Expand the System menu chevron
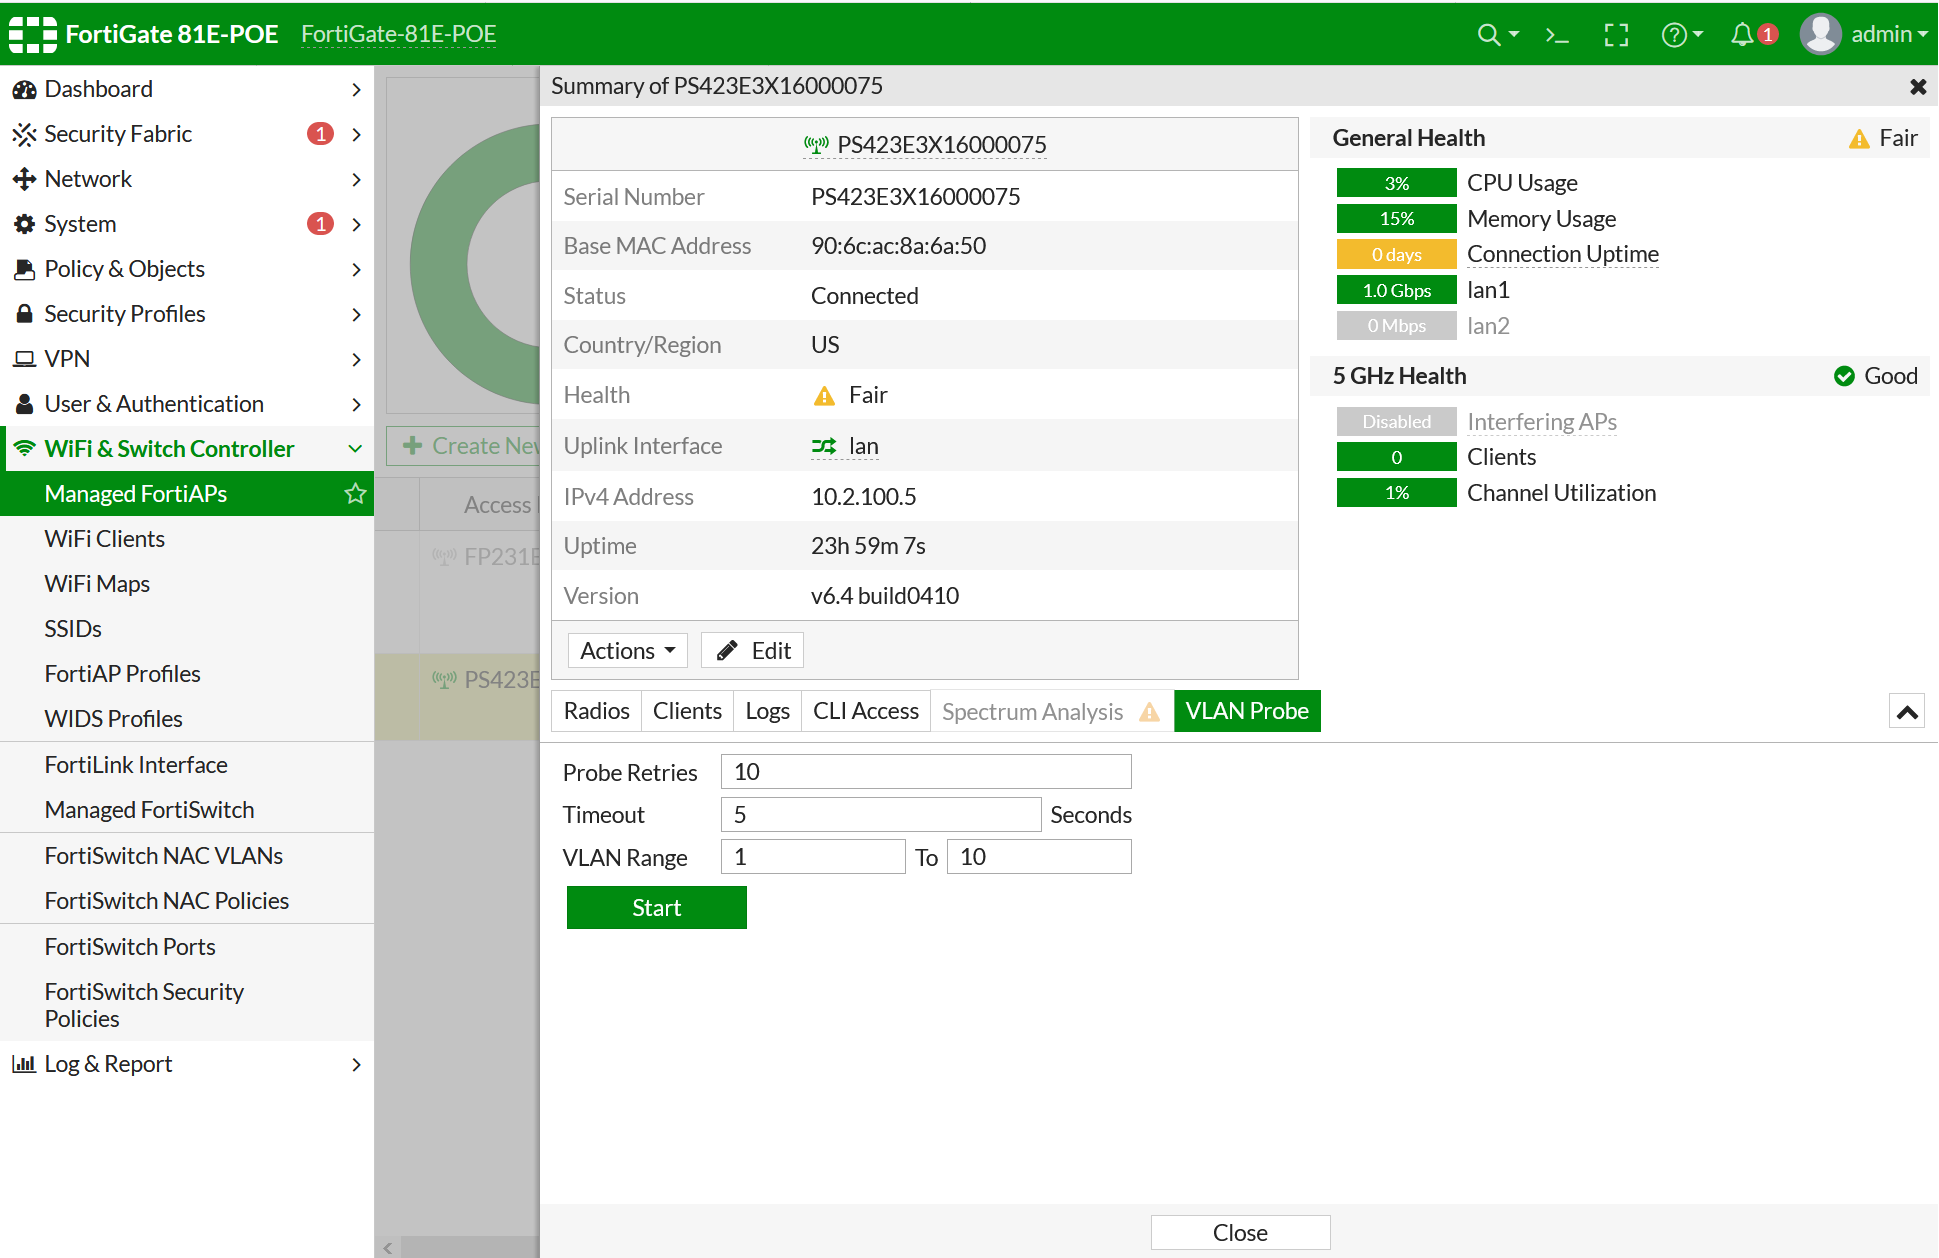 tap(357, 225)
